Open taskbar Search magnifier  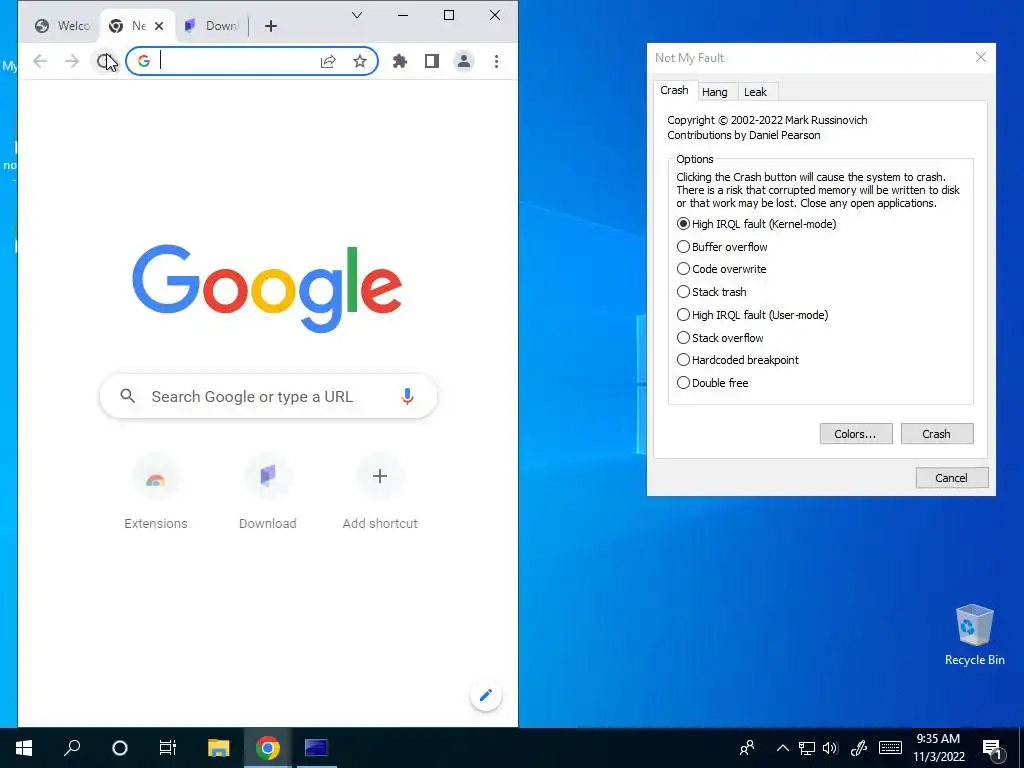[72, 748]
